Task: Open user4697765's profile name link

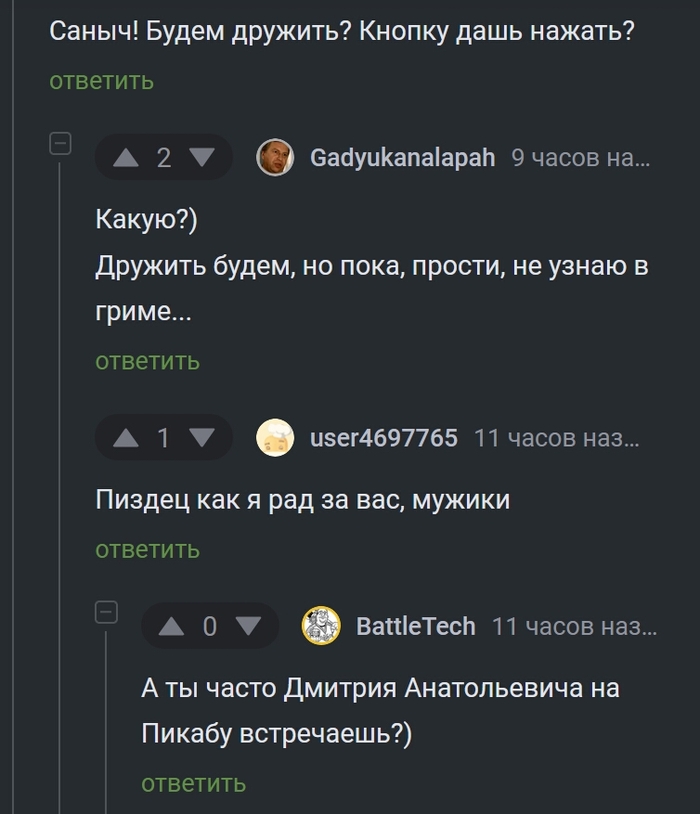Action: (384, 438)
